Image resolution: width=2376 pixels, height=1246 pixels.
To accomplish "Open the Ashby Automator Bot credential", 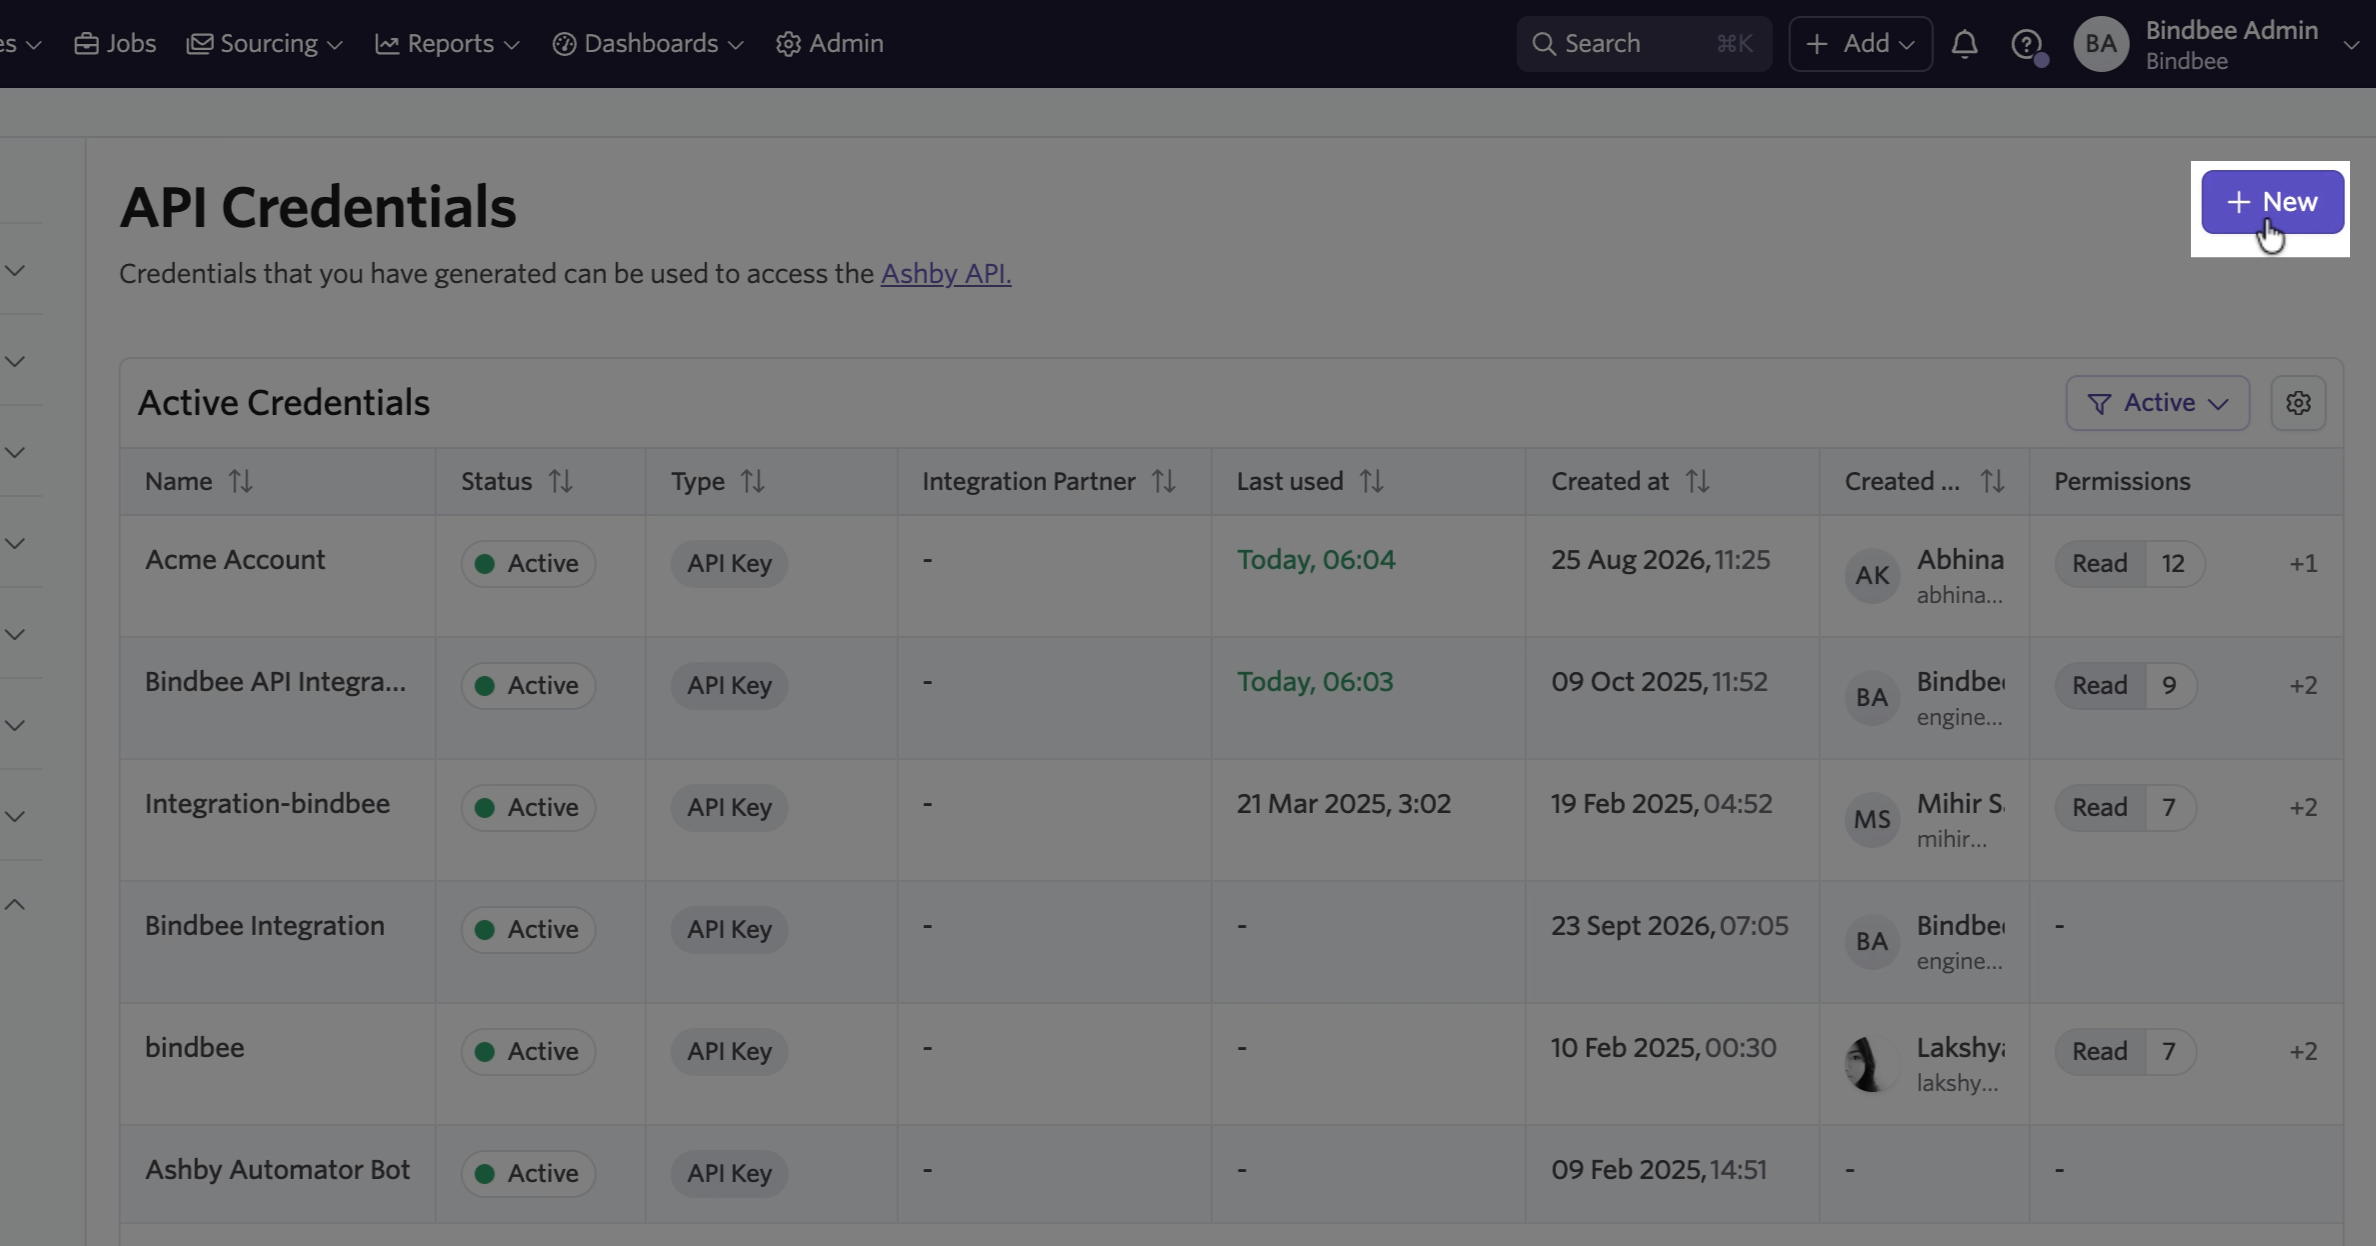I will (x=277, y=1170).
